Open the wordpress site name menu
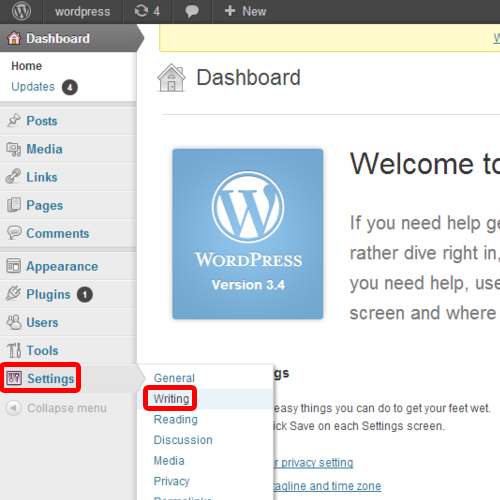This screenshot has width=500, height=500. pos(82,12)
